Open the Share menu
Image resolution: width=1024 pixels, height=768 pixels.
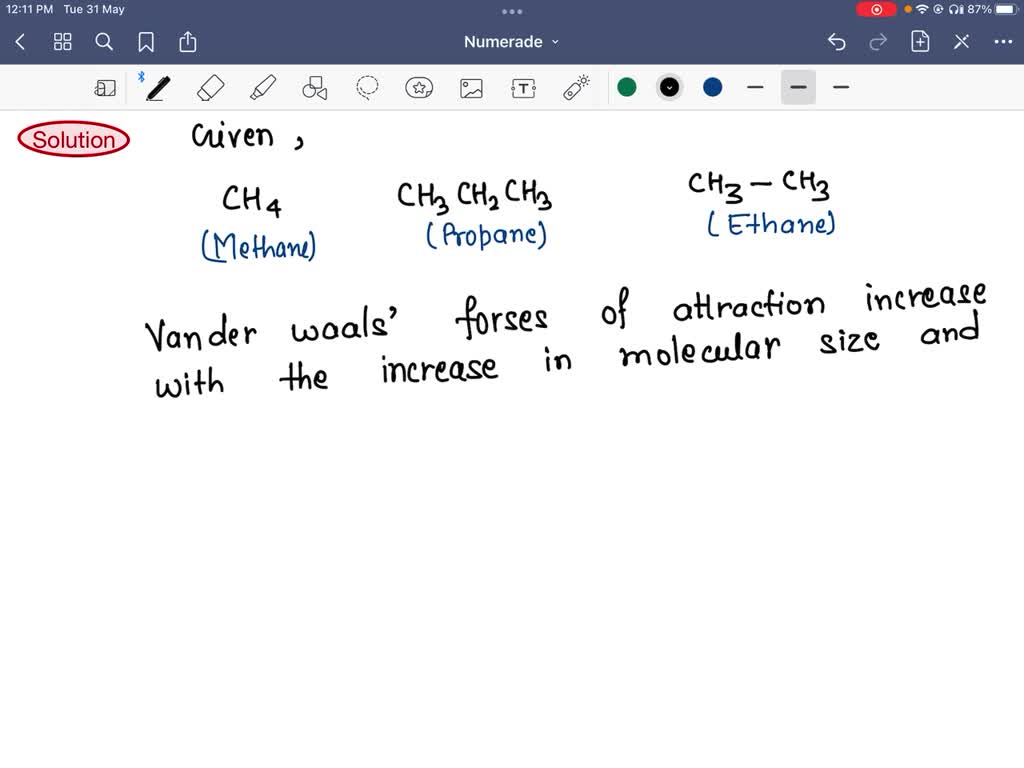(x=188, y=41)
